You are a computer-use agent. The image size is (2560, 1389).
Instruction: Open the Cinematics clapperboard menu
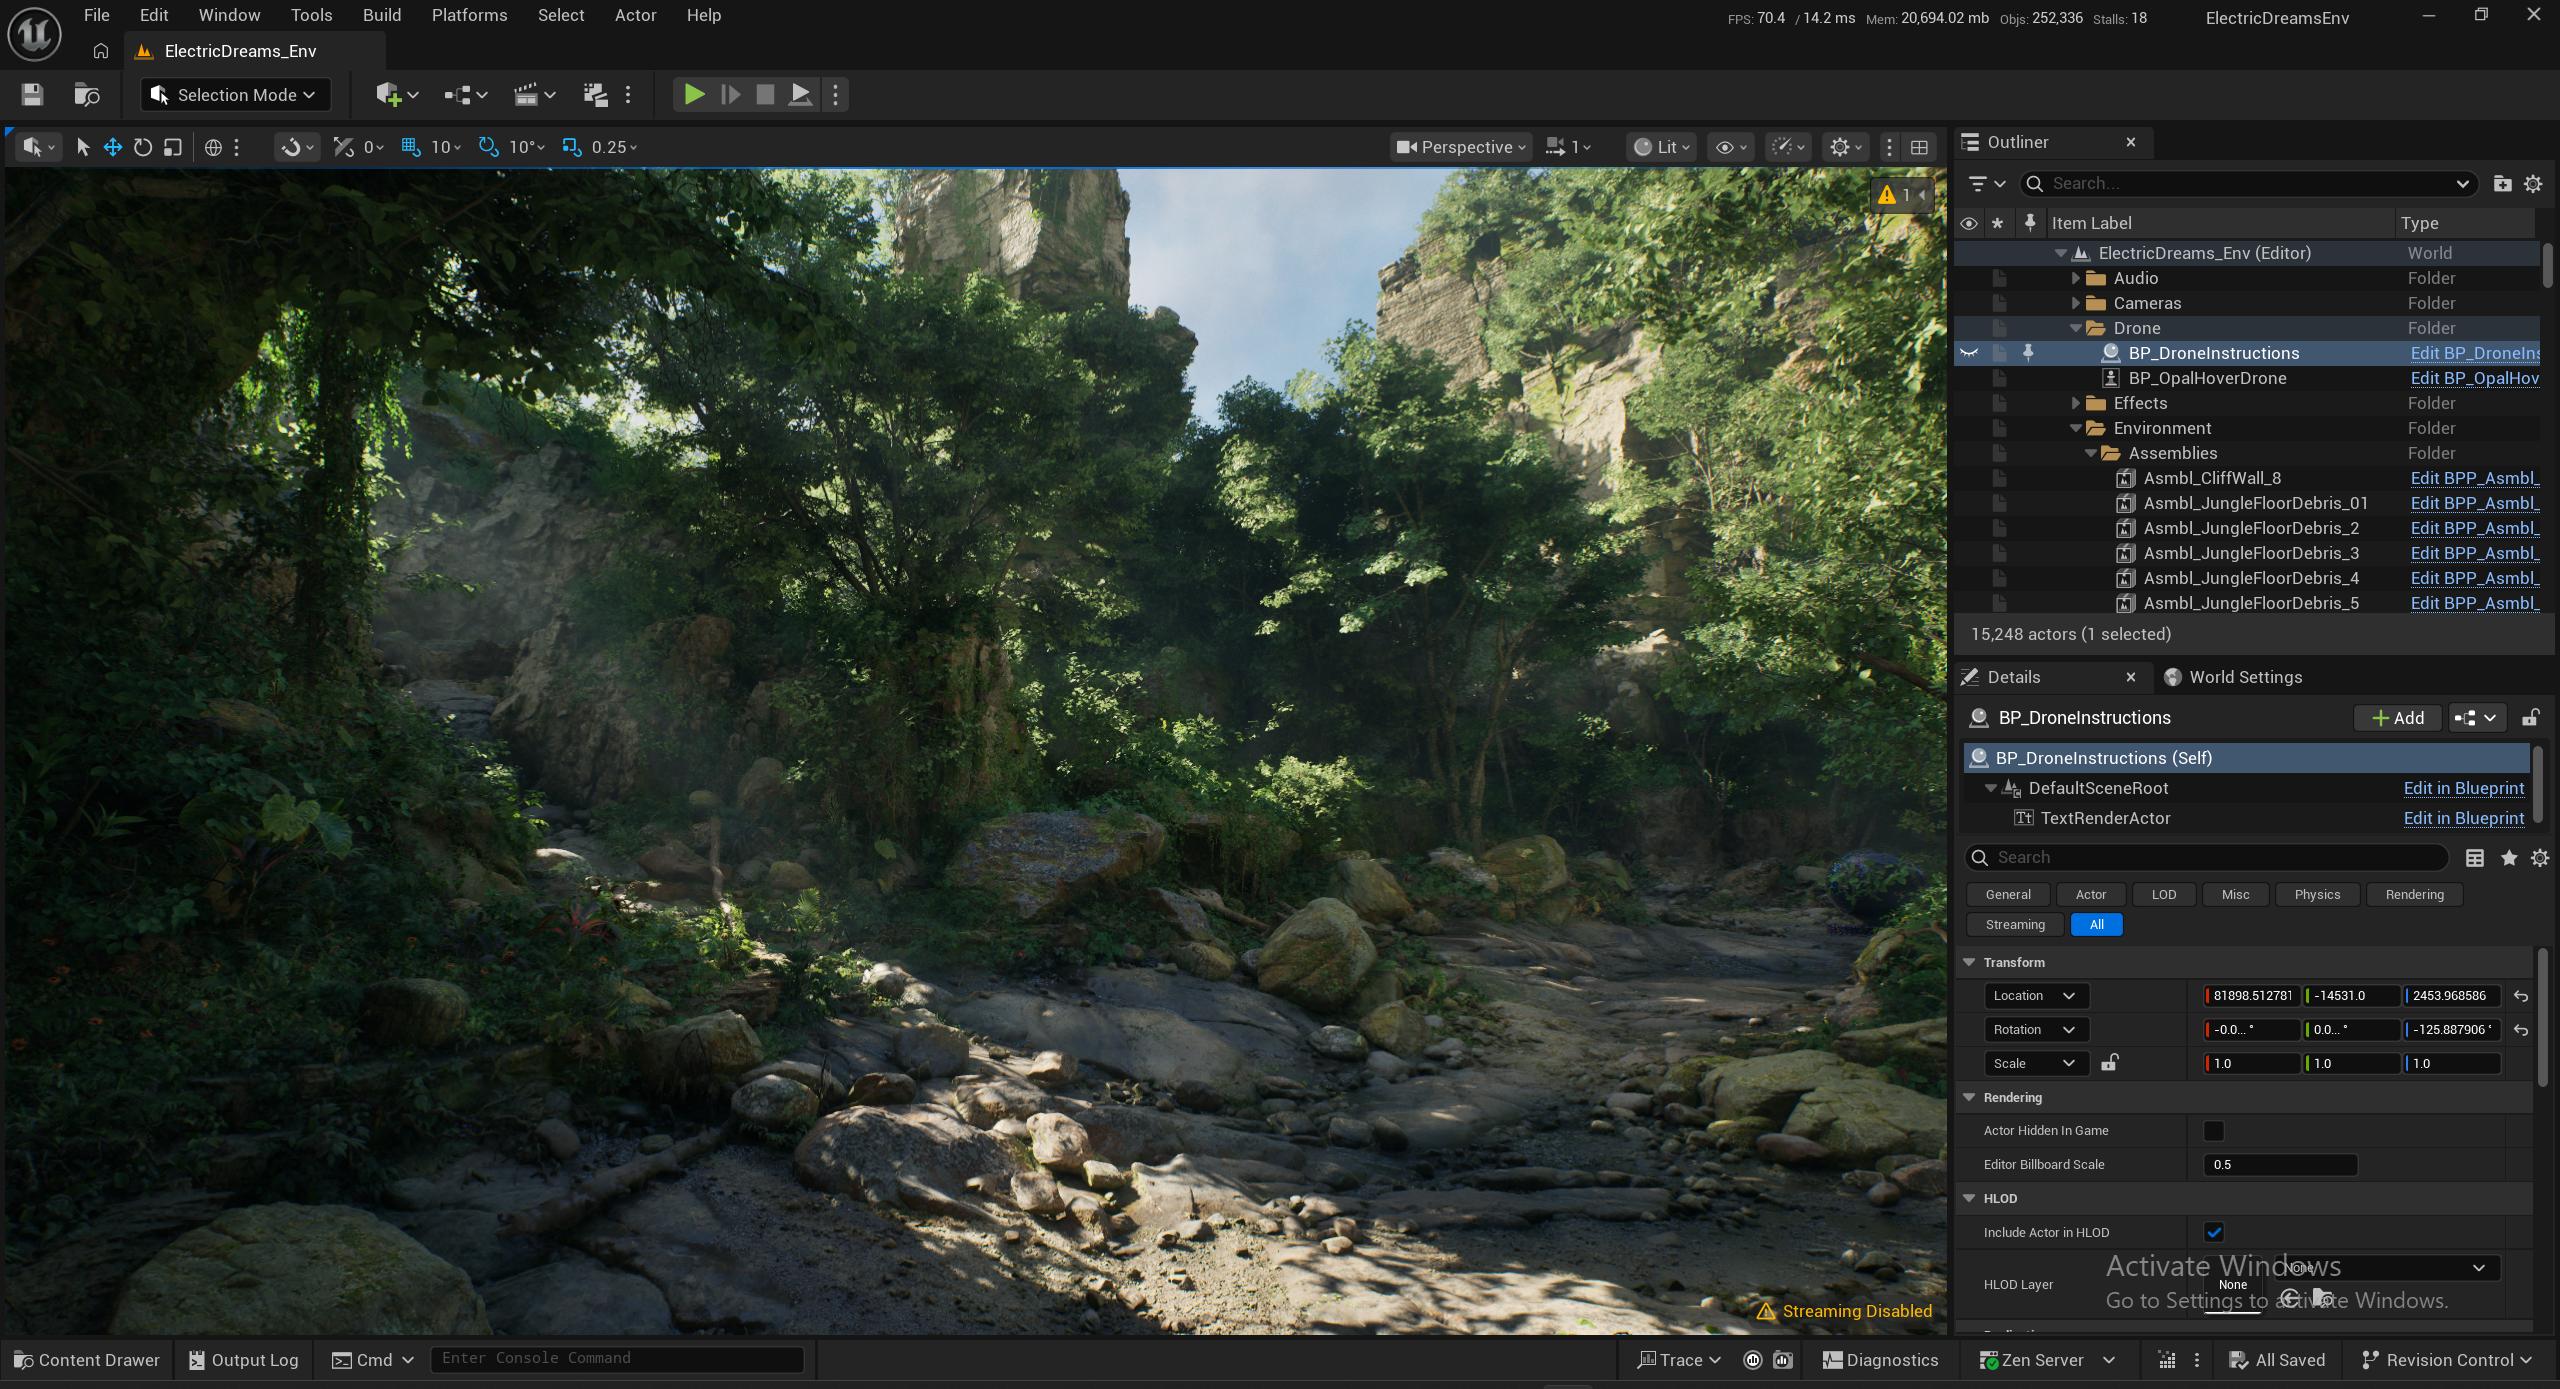click(533, 95)
